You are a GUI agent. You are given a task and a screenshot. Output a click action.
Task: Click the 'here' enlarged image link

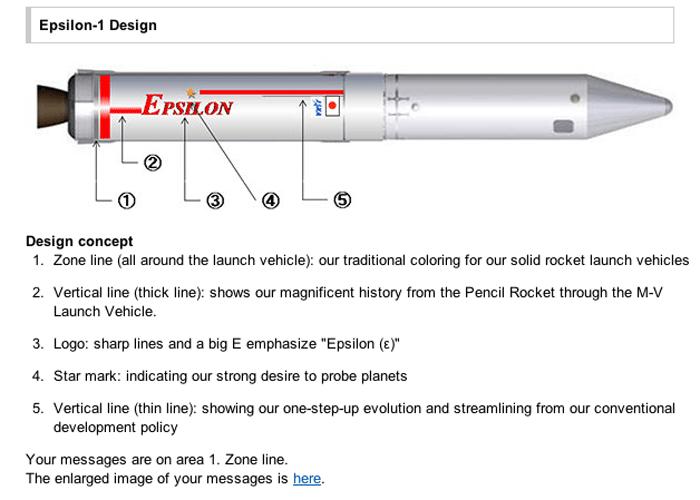[x=307, y=479]
